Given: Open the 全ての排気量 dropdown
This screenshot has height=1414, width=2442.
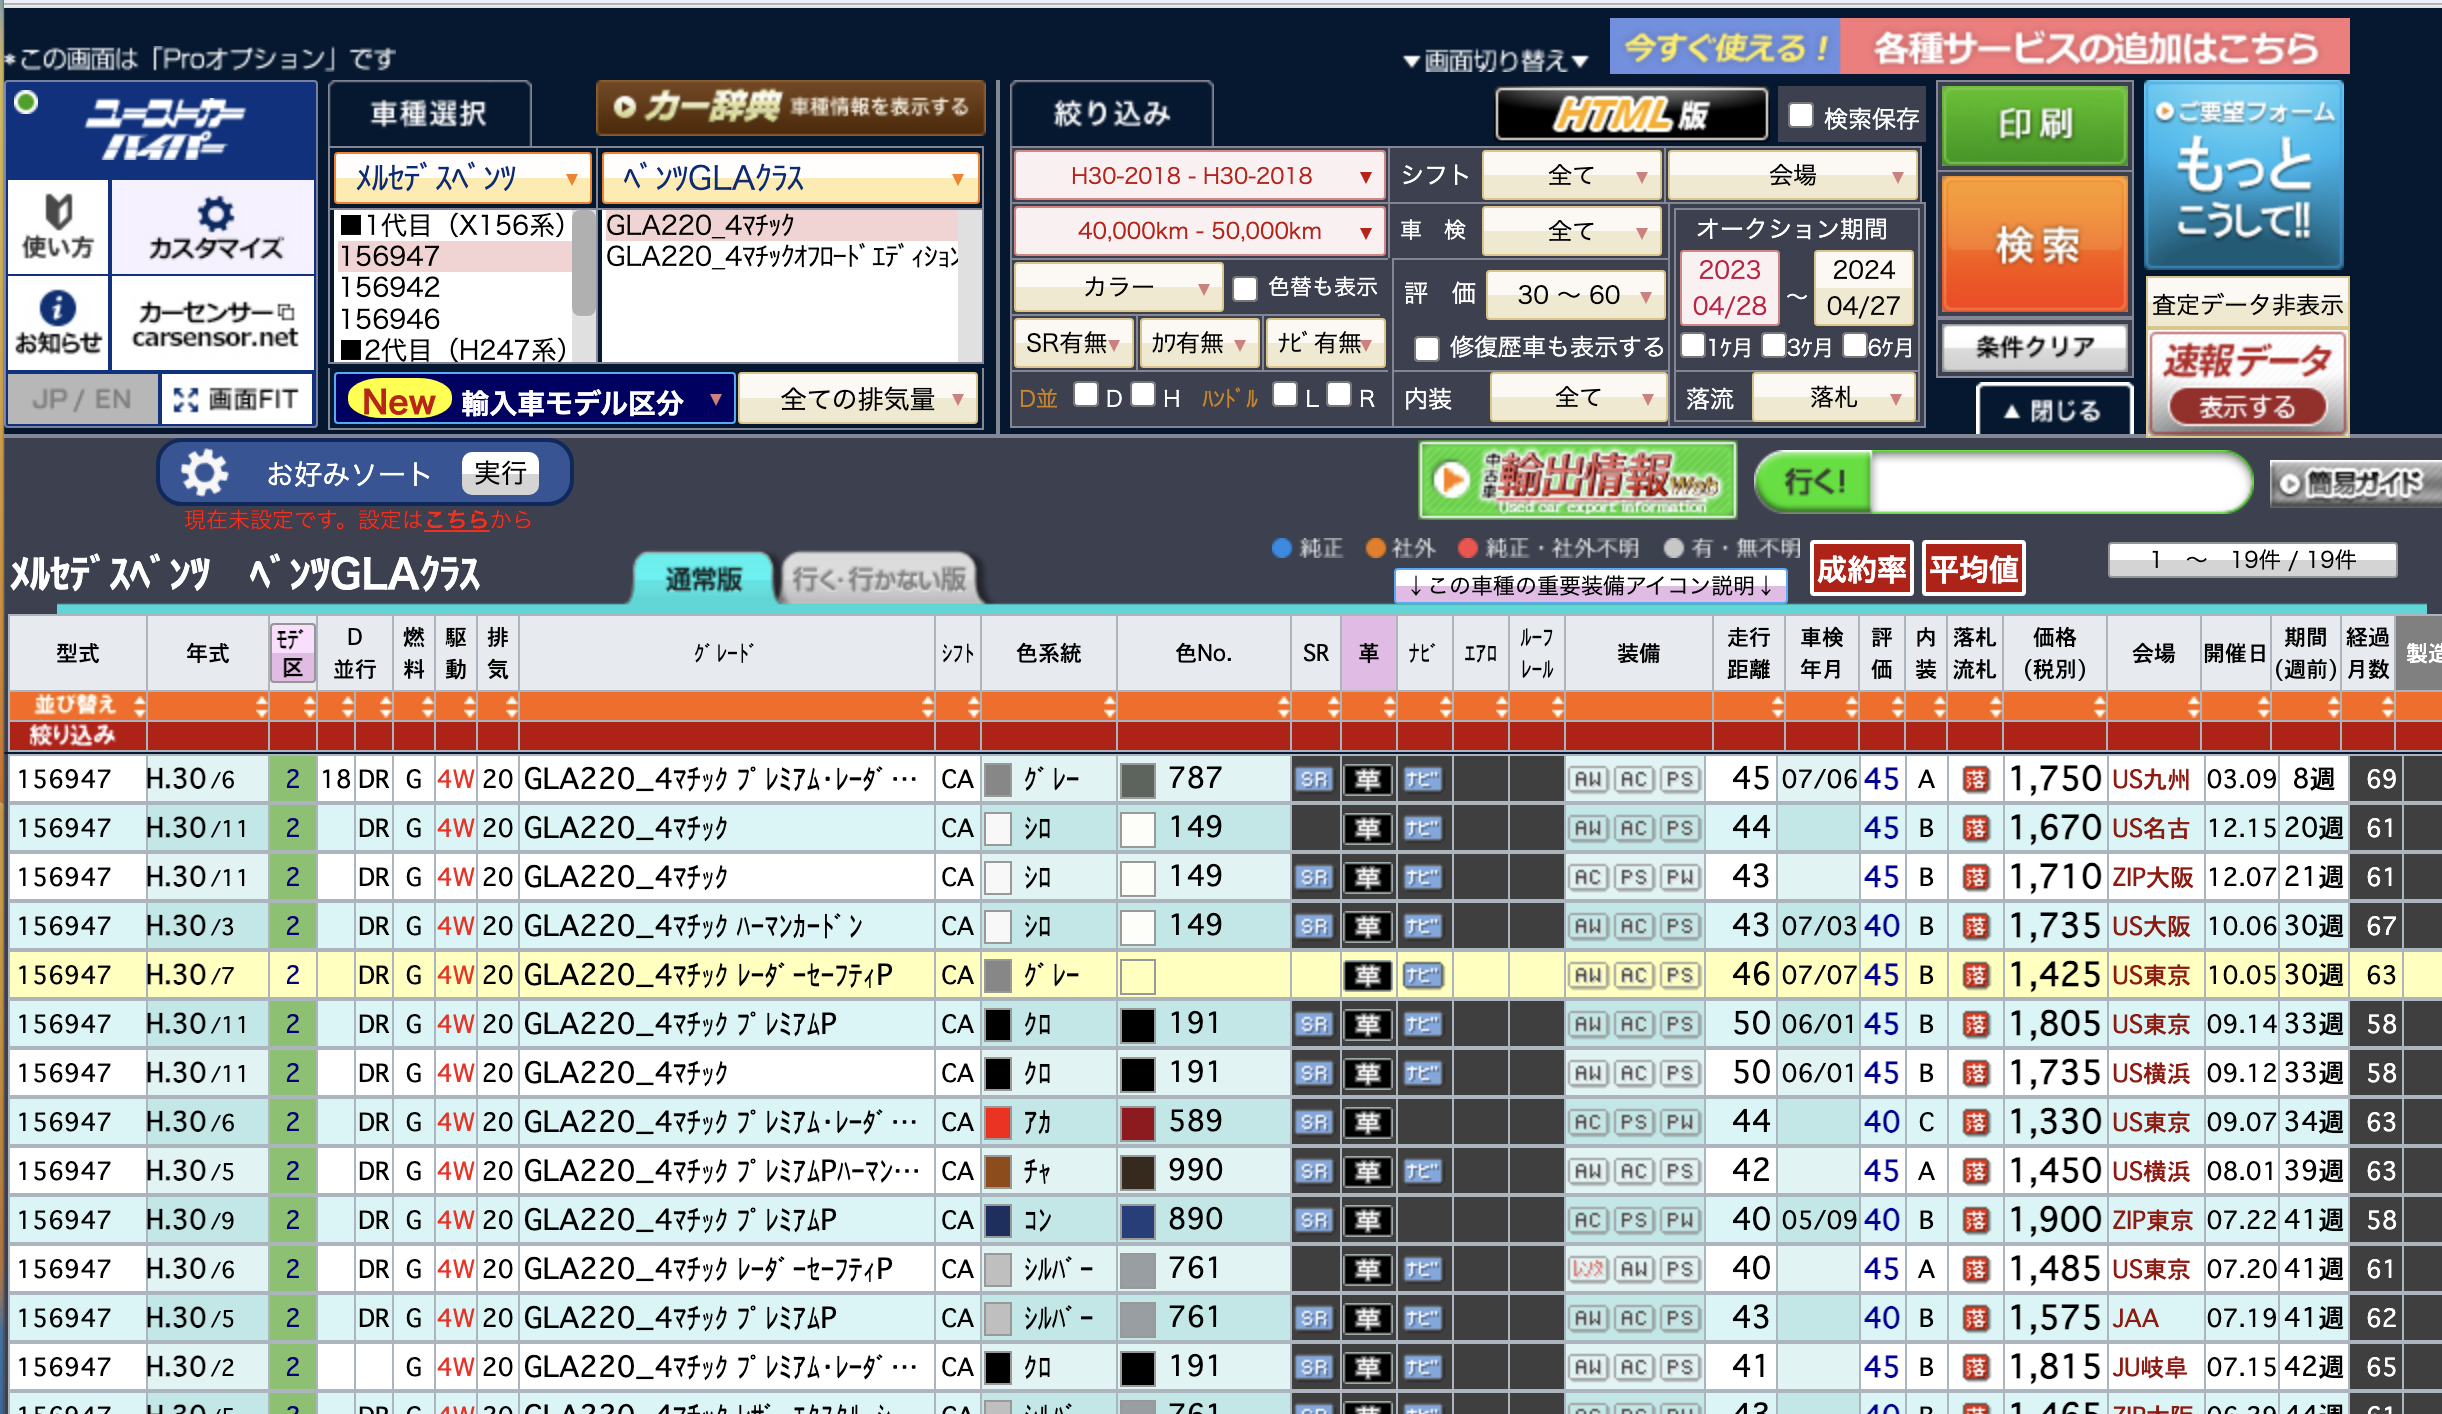Looking at the screenshot, I should click(857, 399).
